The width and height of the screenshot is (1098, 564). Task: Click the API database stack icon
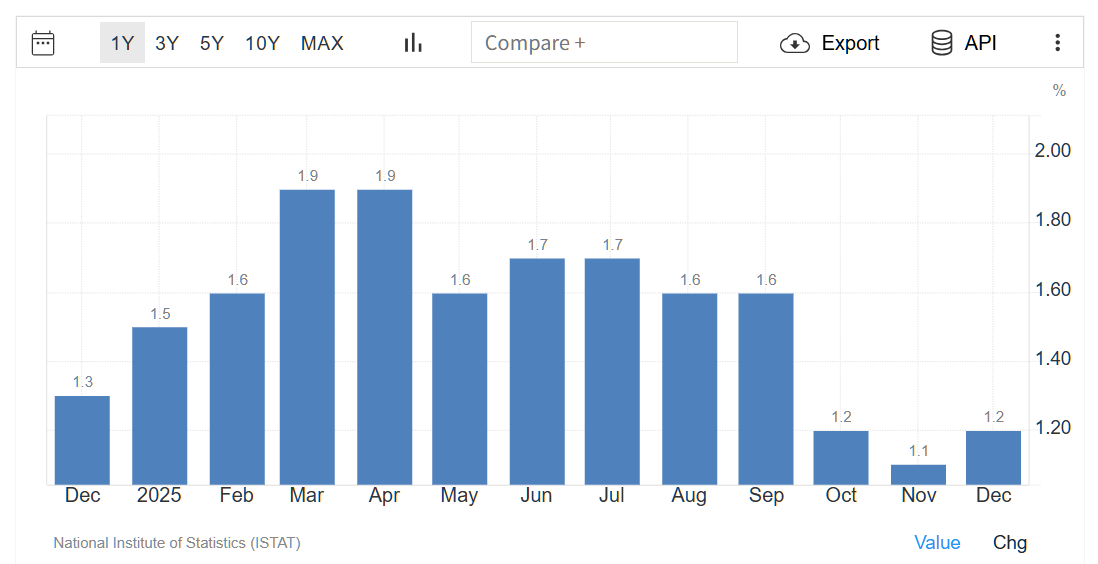tap(941, 43)
